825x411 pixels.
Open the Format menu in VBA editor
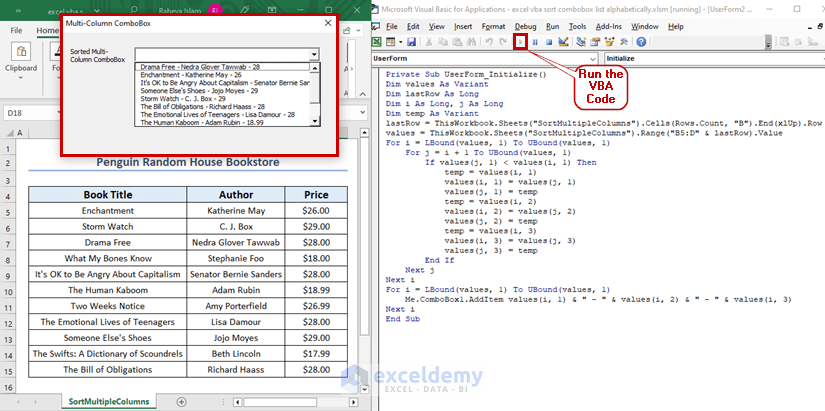click(493, 26)
